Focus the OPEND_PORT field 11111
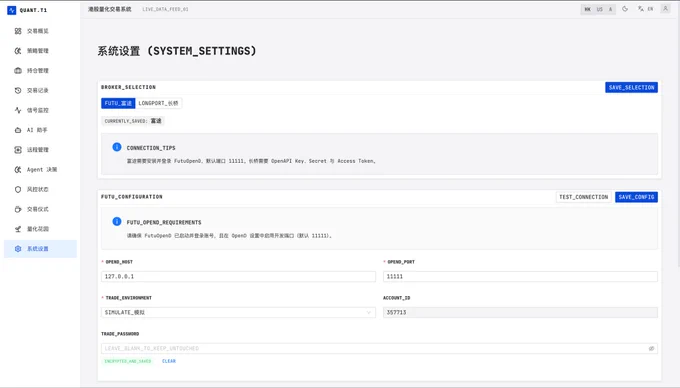 pos(520,277)
